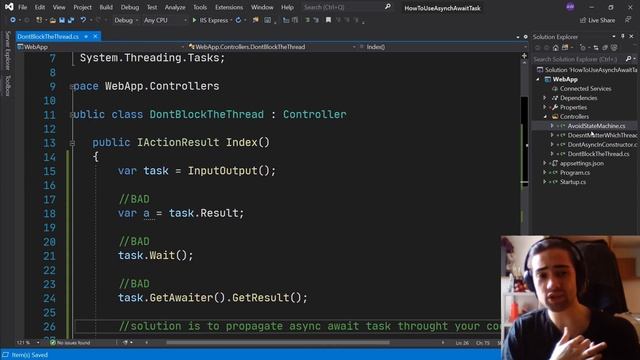This screenshot has width=640, height=360.
Task: Collapse the Index() method outlining at line 13
Action: click(x=72, y=143)
